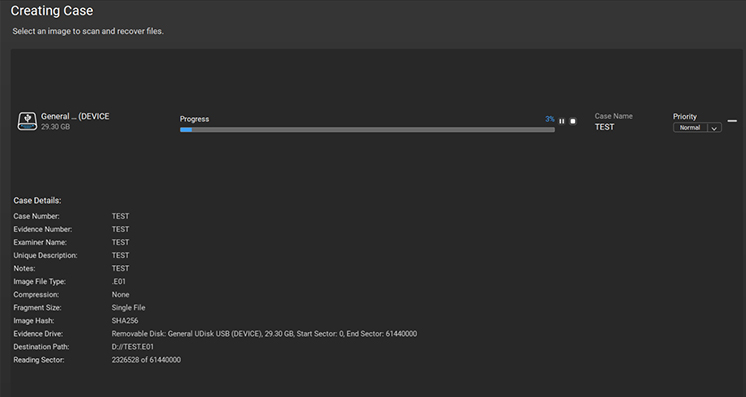Select the General ... (DEVICE name
Screen dimensions: 746x397
pos(75,117)
